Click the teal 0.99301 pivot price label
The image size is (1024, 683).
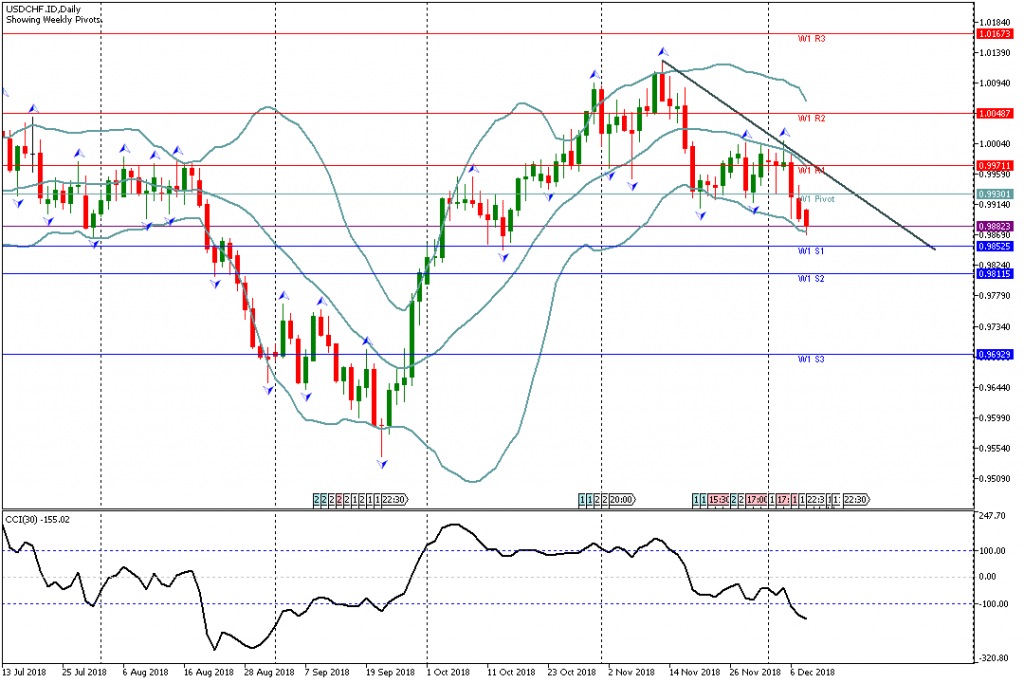coord(995,194)
